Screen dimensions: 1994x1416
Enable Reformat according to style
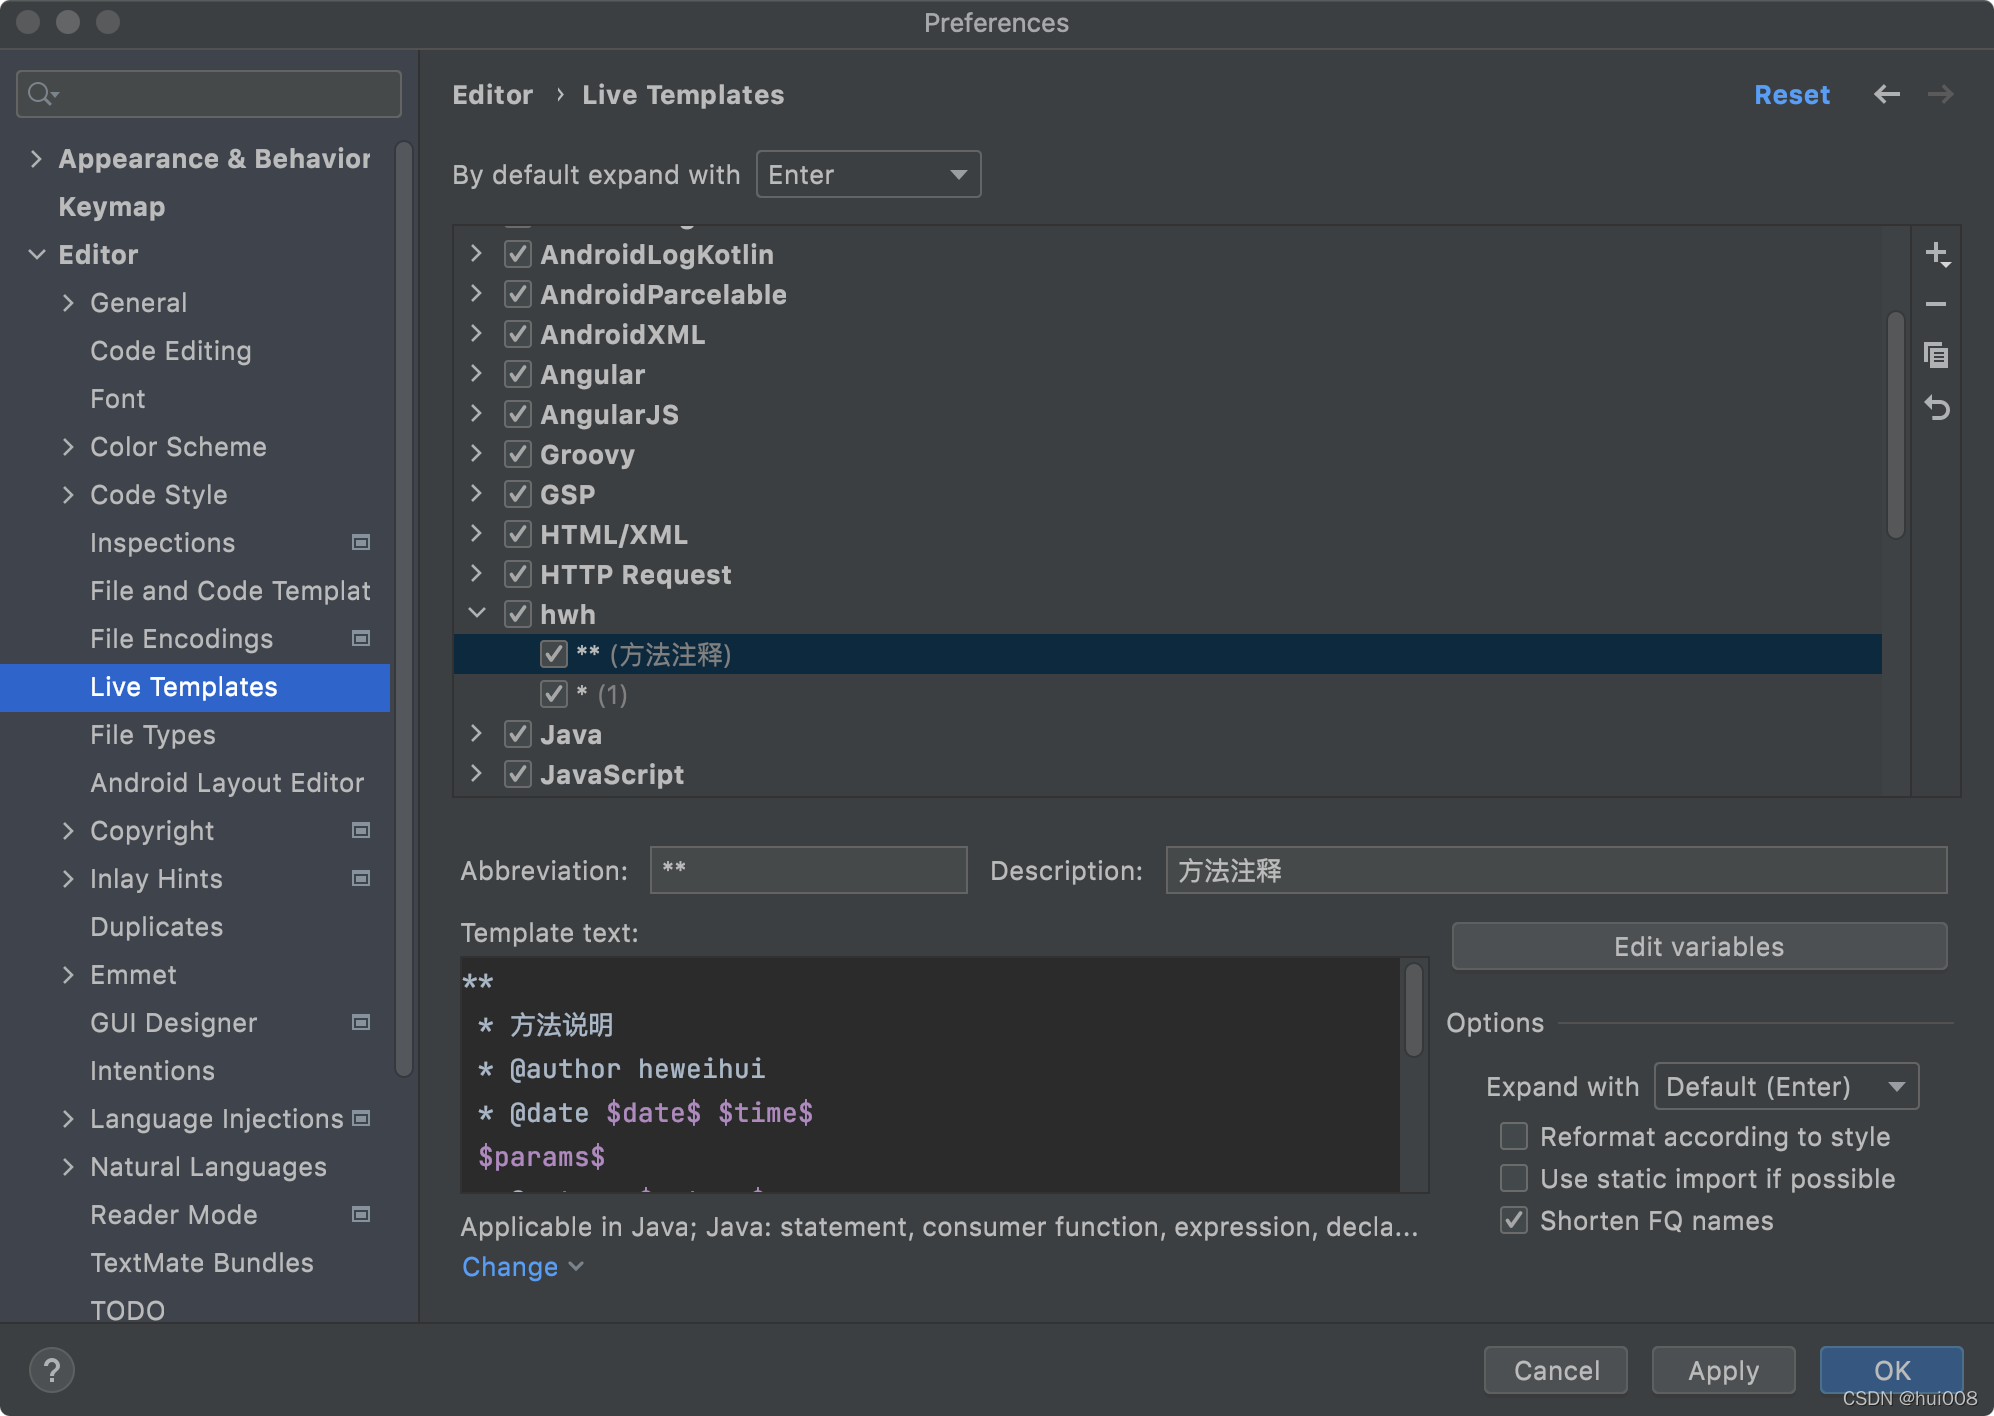(x=1514, y=1136)
